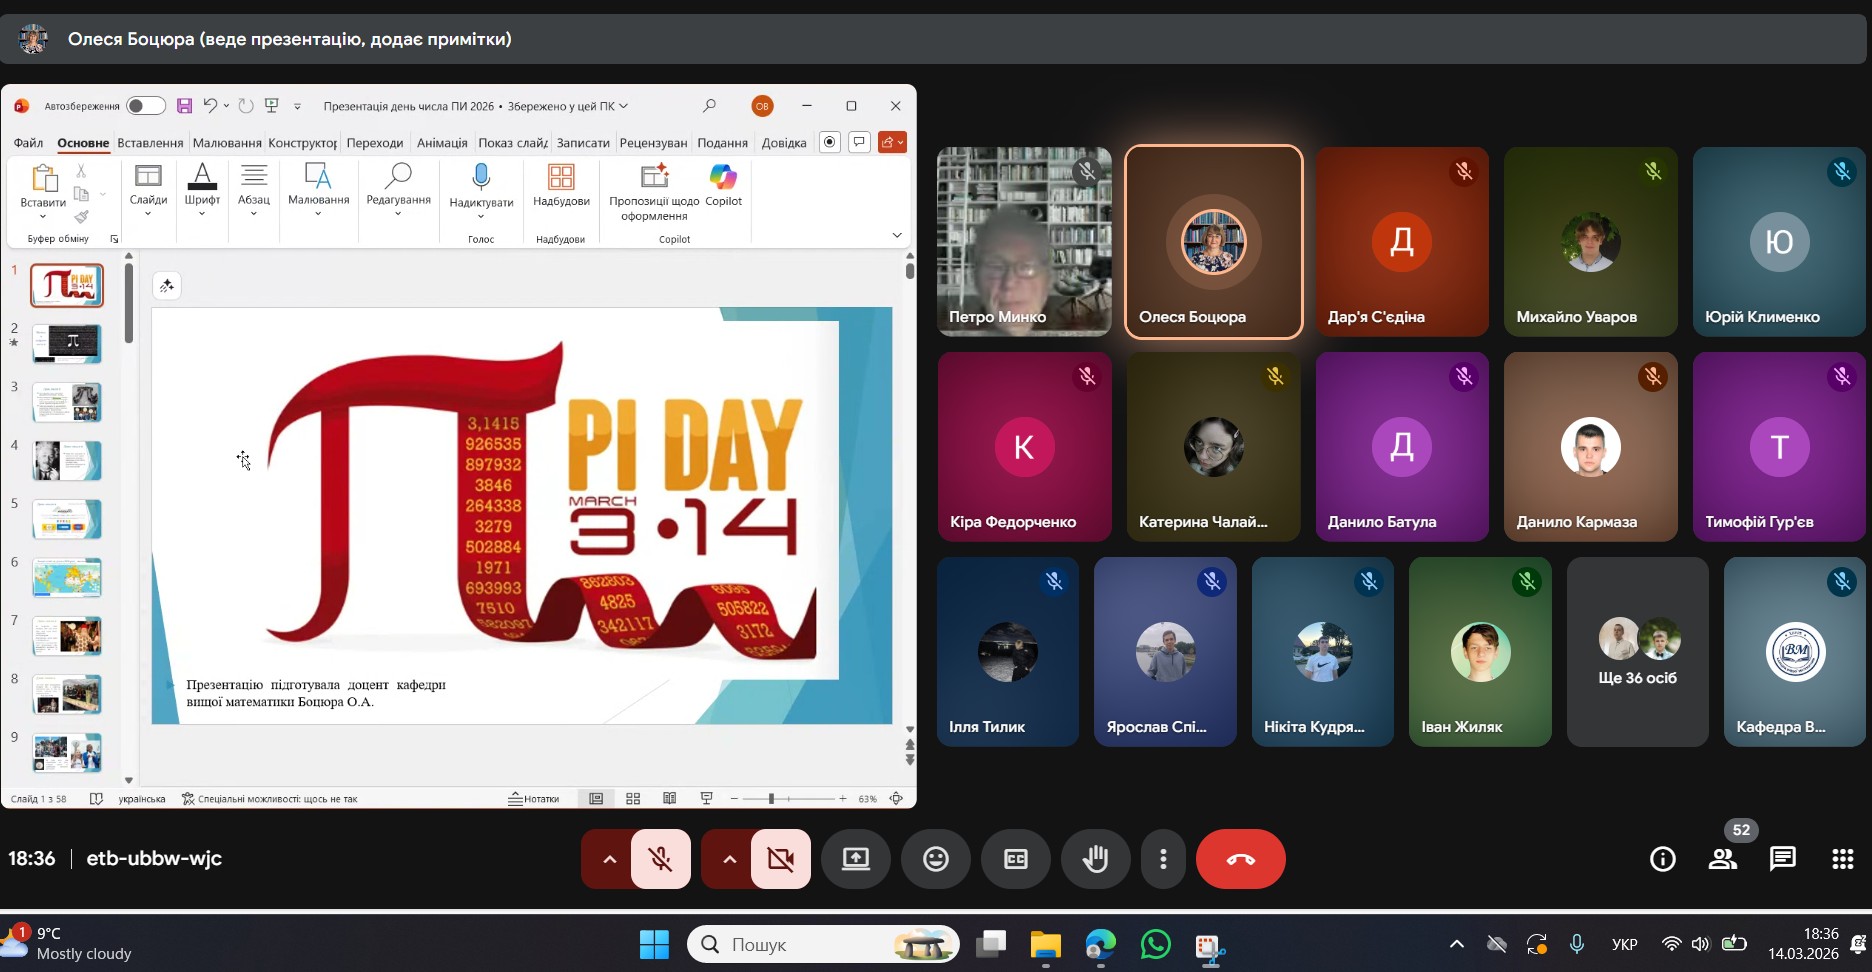
Task: Toggle the AutoSave switch
Action: click(x=145, y=106)
